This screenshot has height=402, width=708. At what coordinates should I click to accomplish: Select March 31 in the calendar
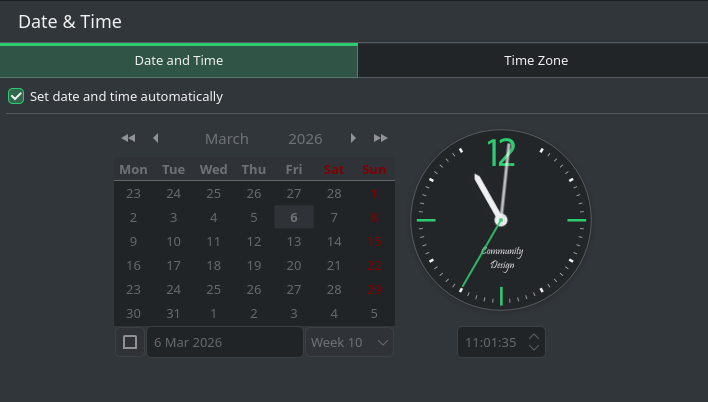point(173,313)
